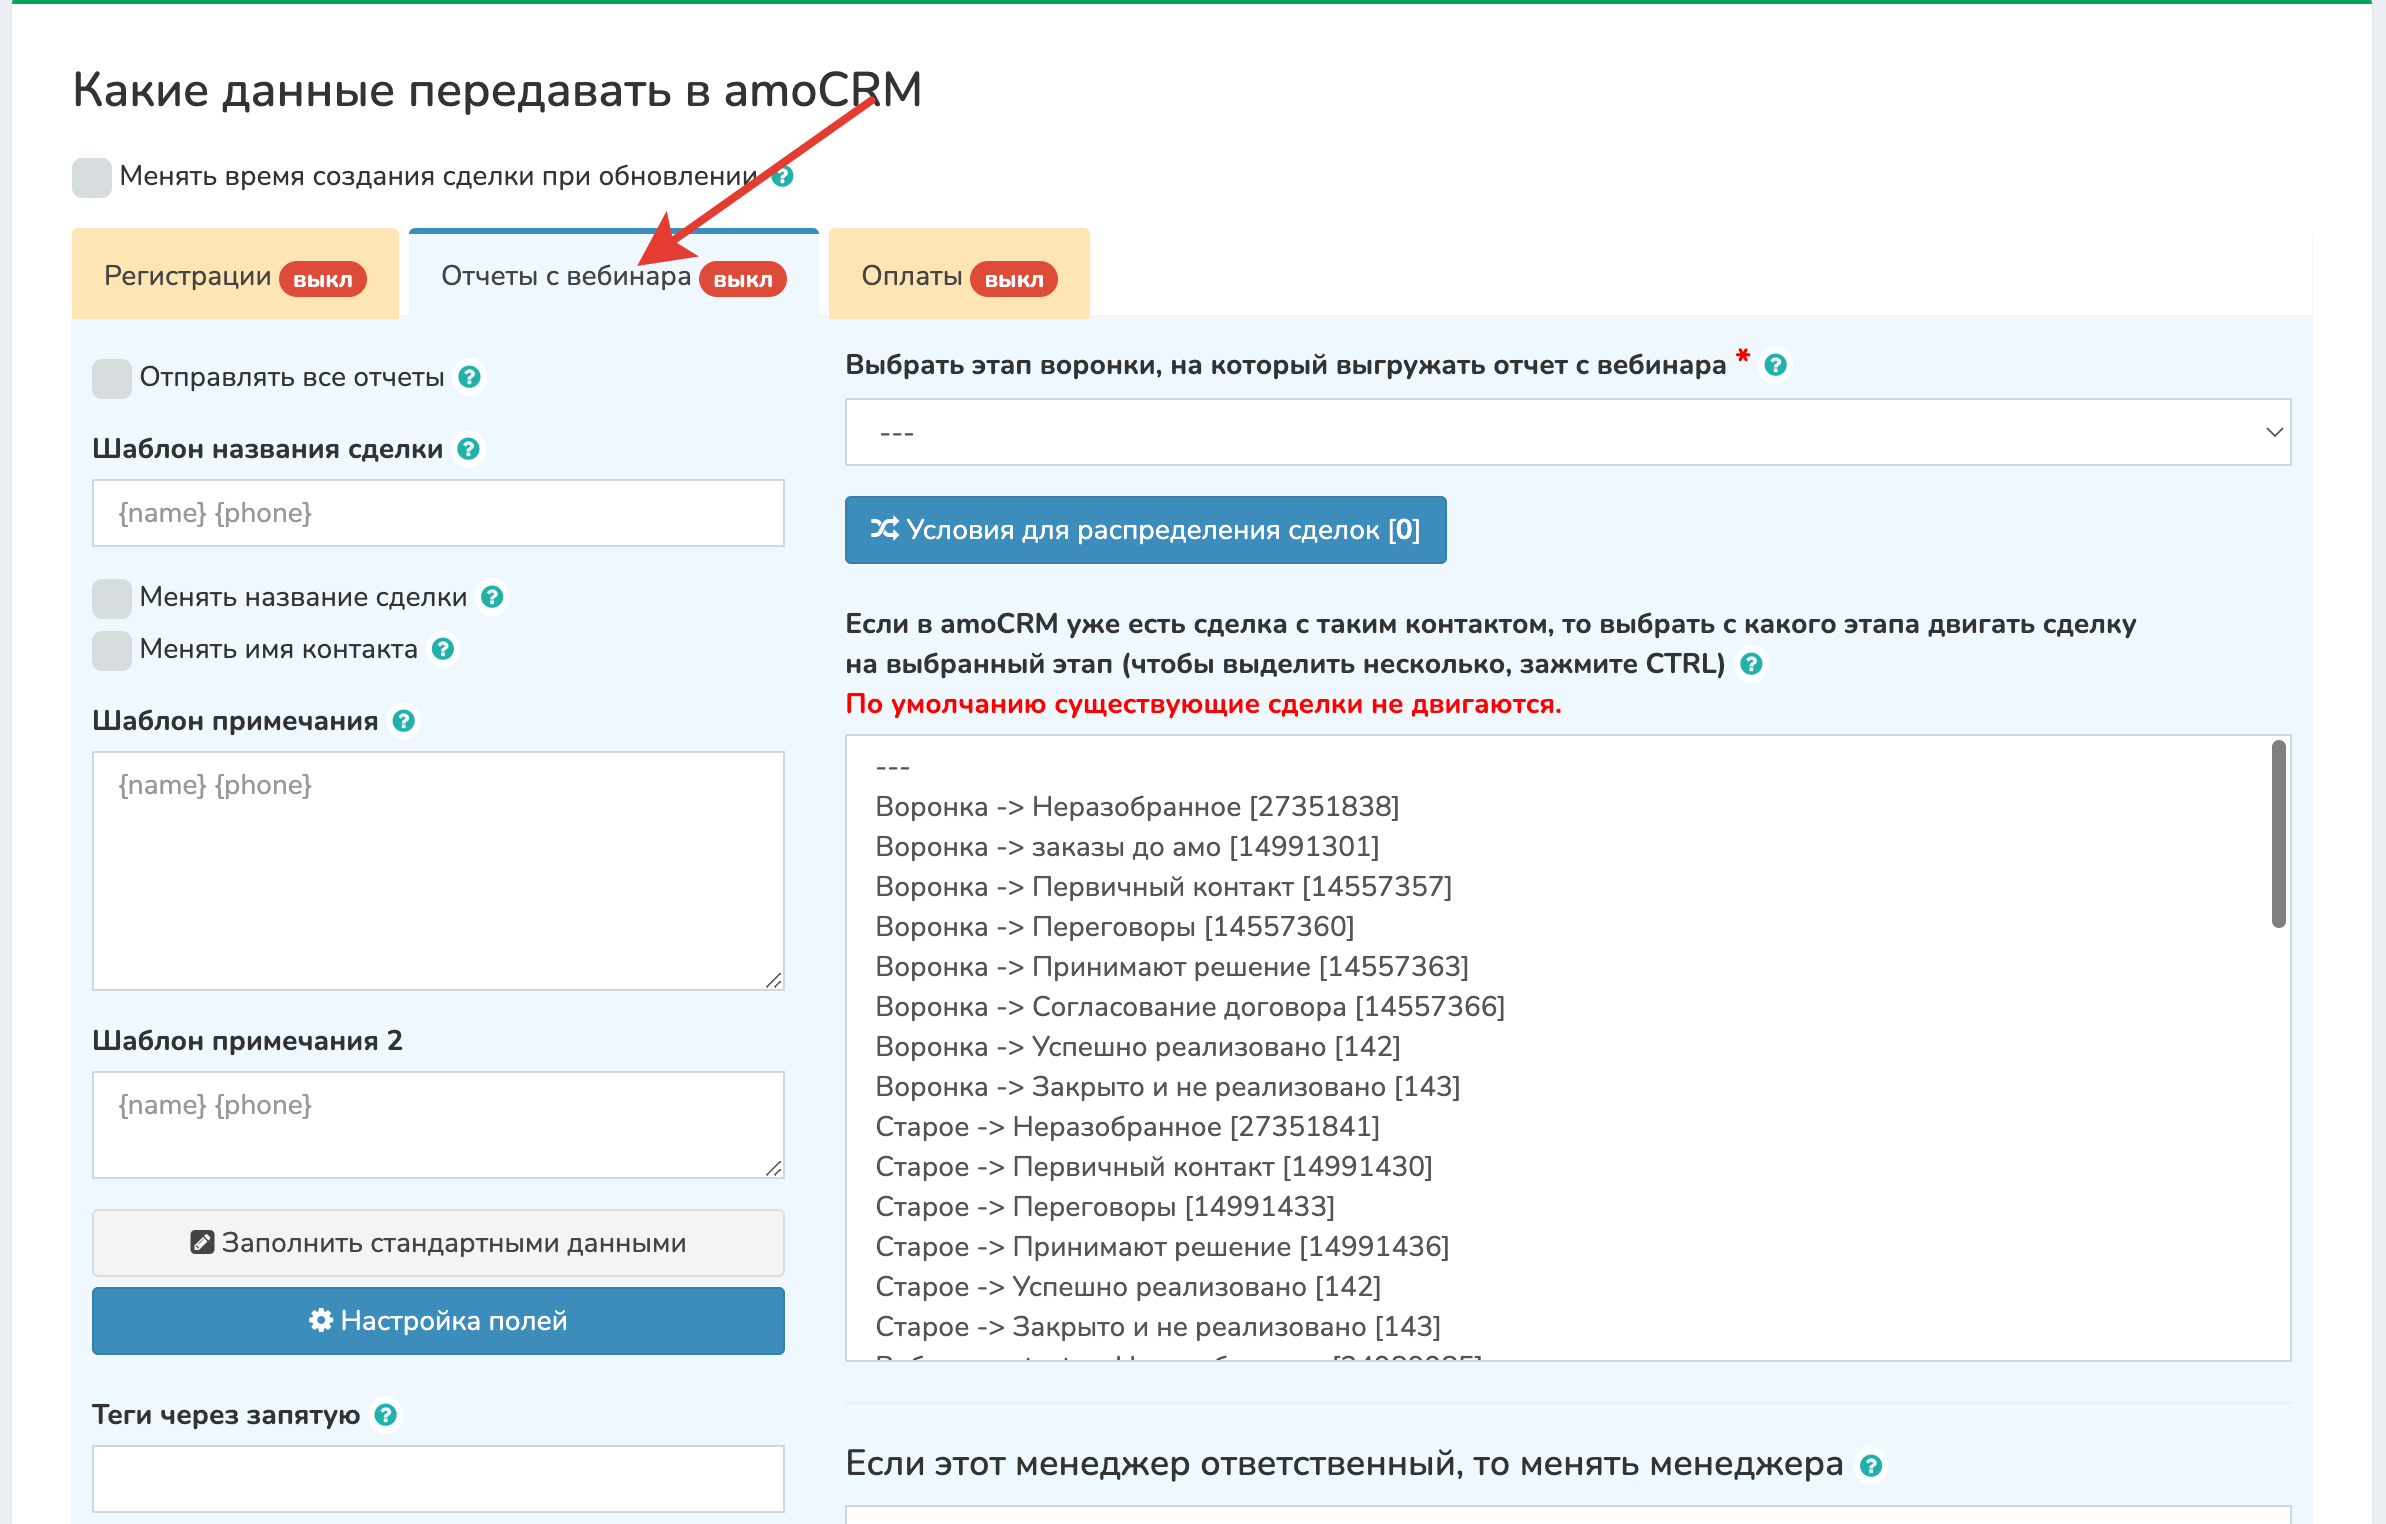
Task: Click help icon next to Менять название сделки
Action: pyautogui.click(x=492, y=597)
